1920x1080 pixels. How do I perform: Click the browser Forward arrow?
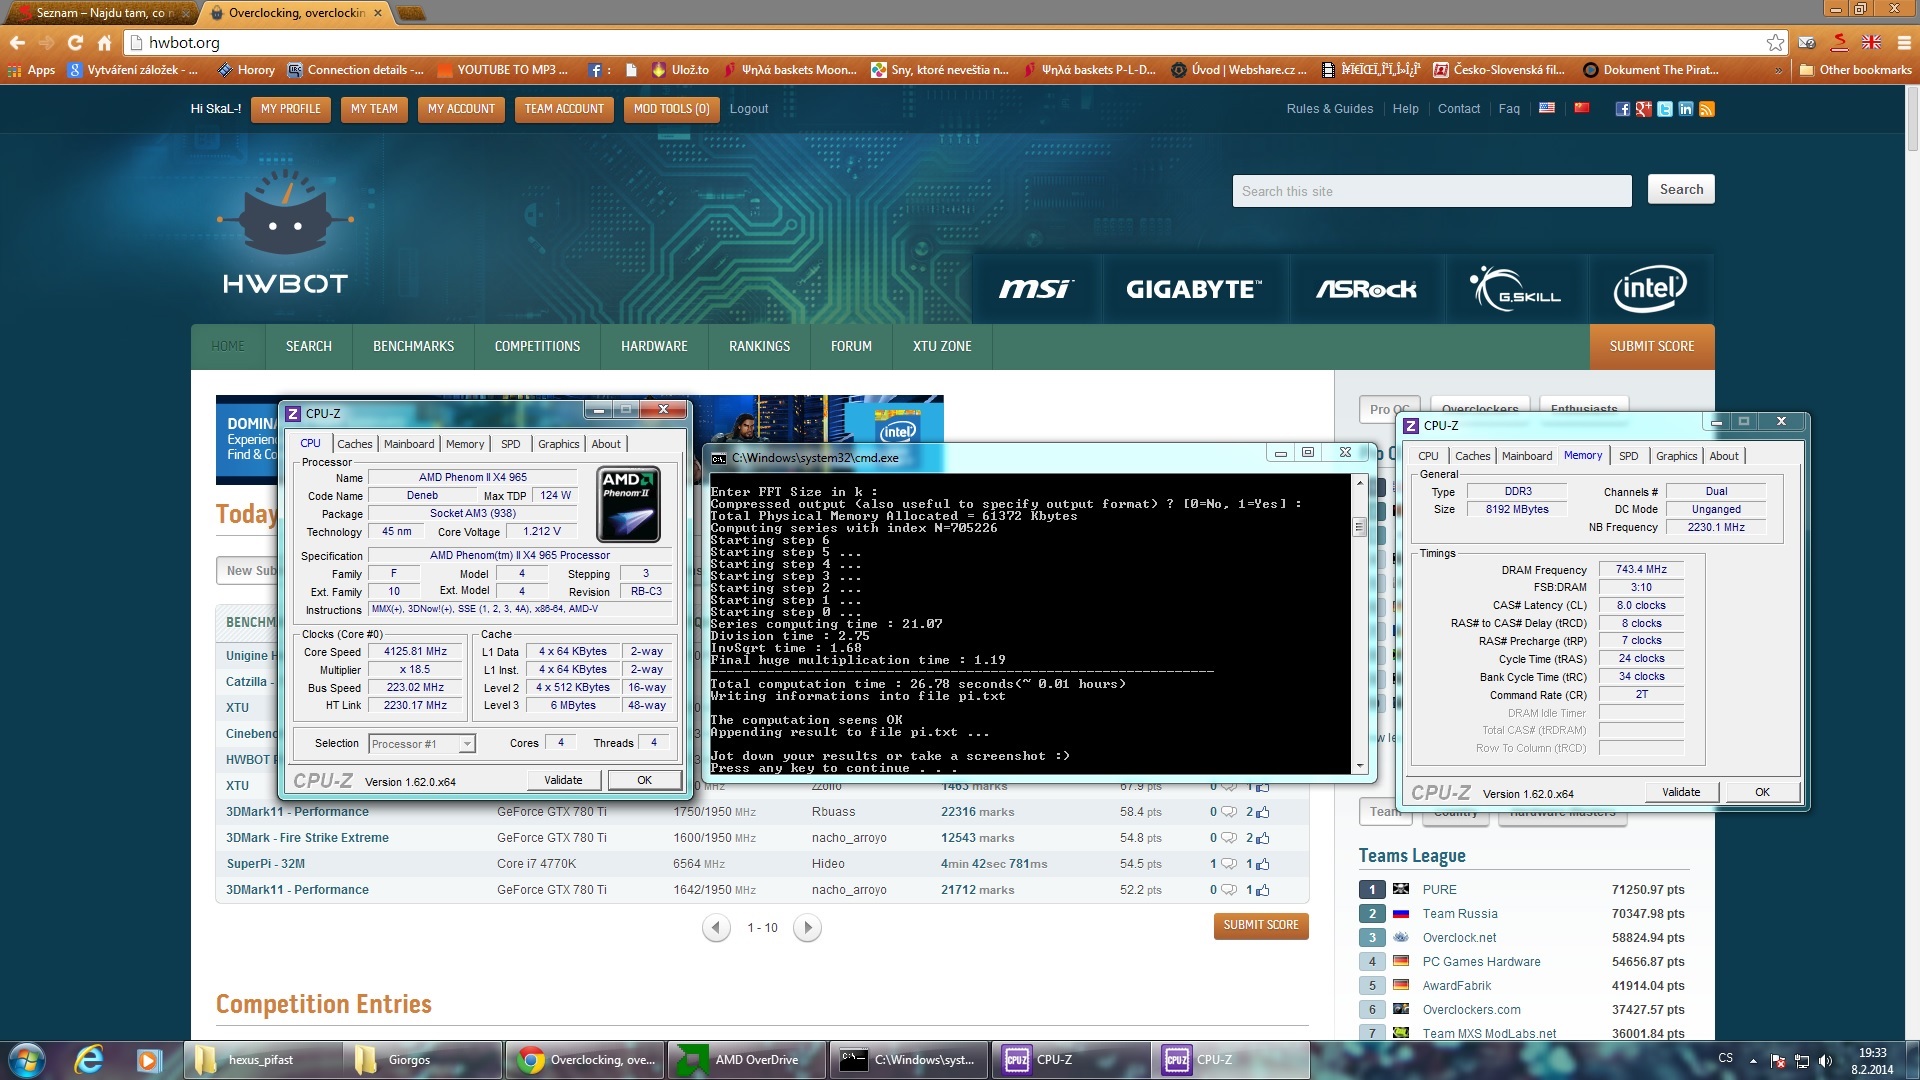click(46, 43)
